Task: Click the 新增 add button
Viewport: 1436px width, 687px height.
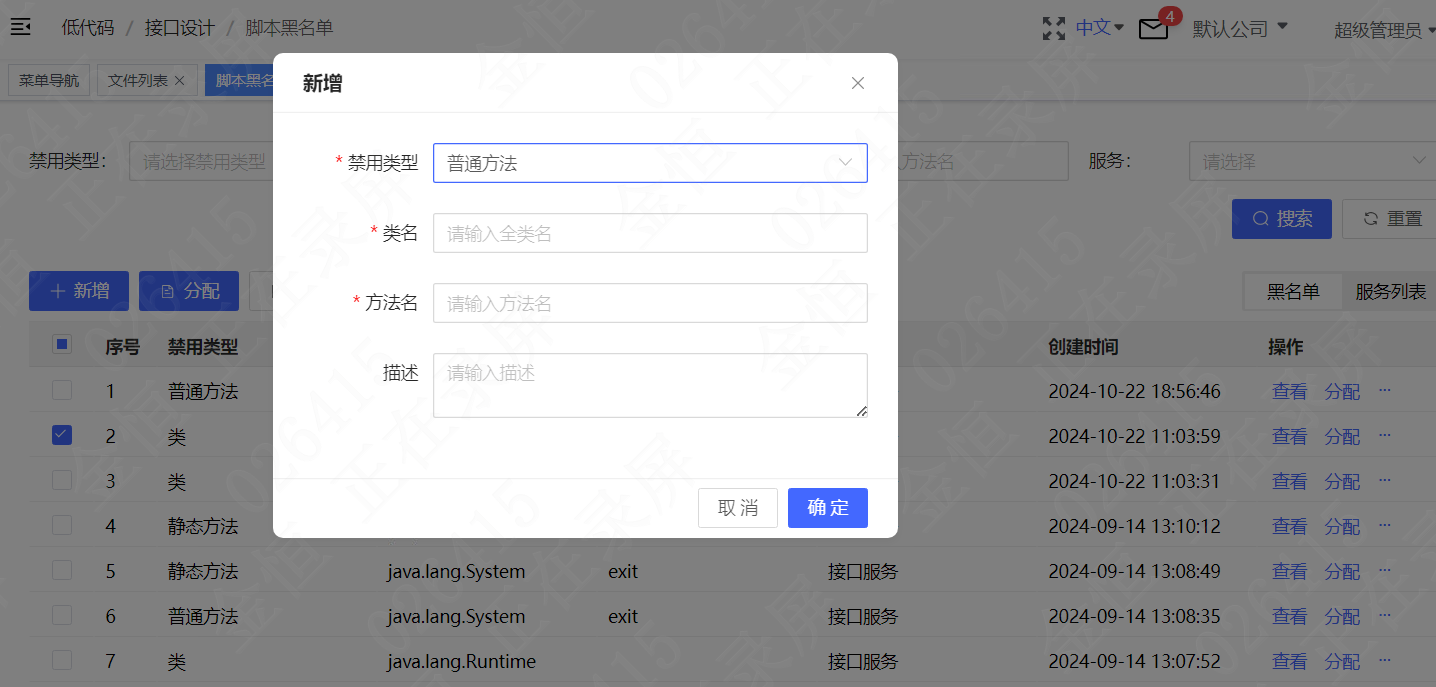Action: (x=79, y=291)
